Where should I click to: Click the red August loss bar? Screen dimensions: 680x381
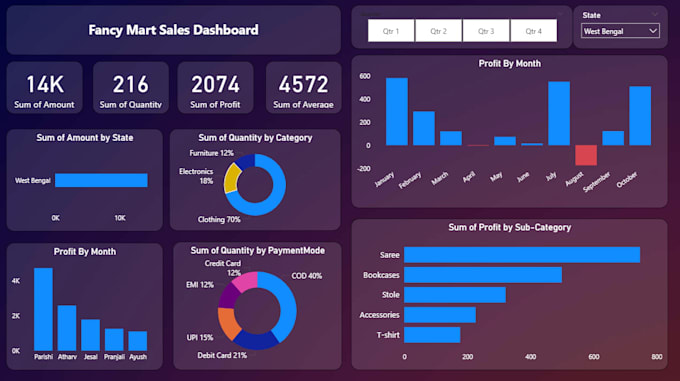(586, 155)
